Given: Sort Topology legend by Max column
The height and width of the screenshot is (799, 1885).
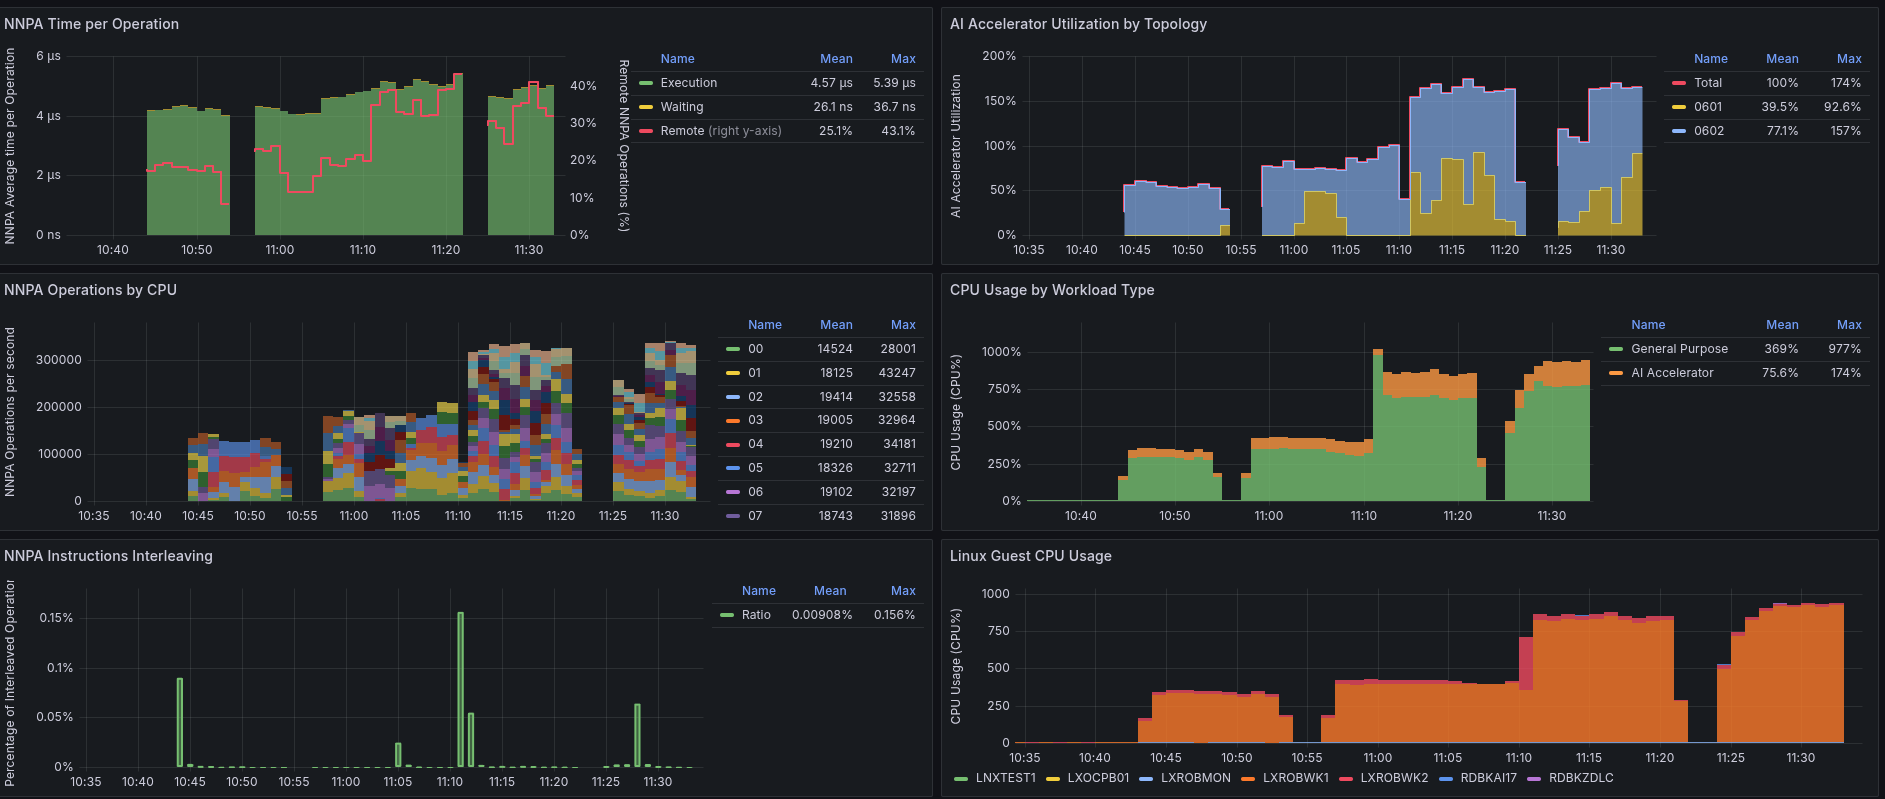Looking at the screenshot, I should 1849,59.
